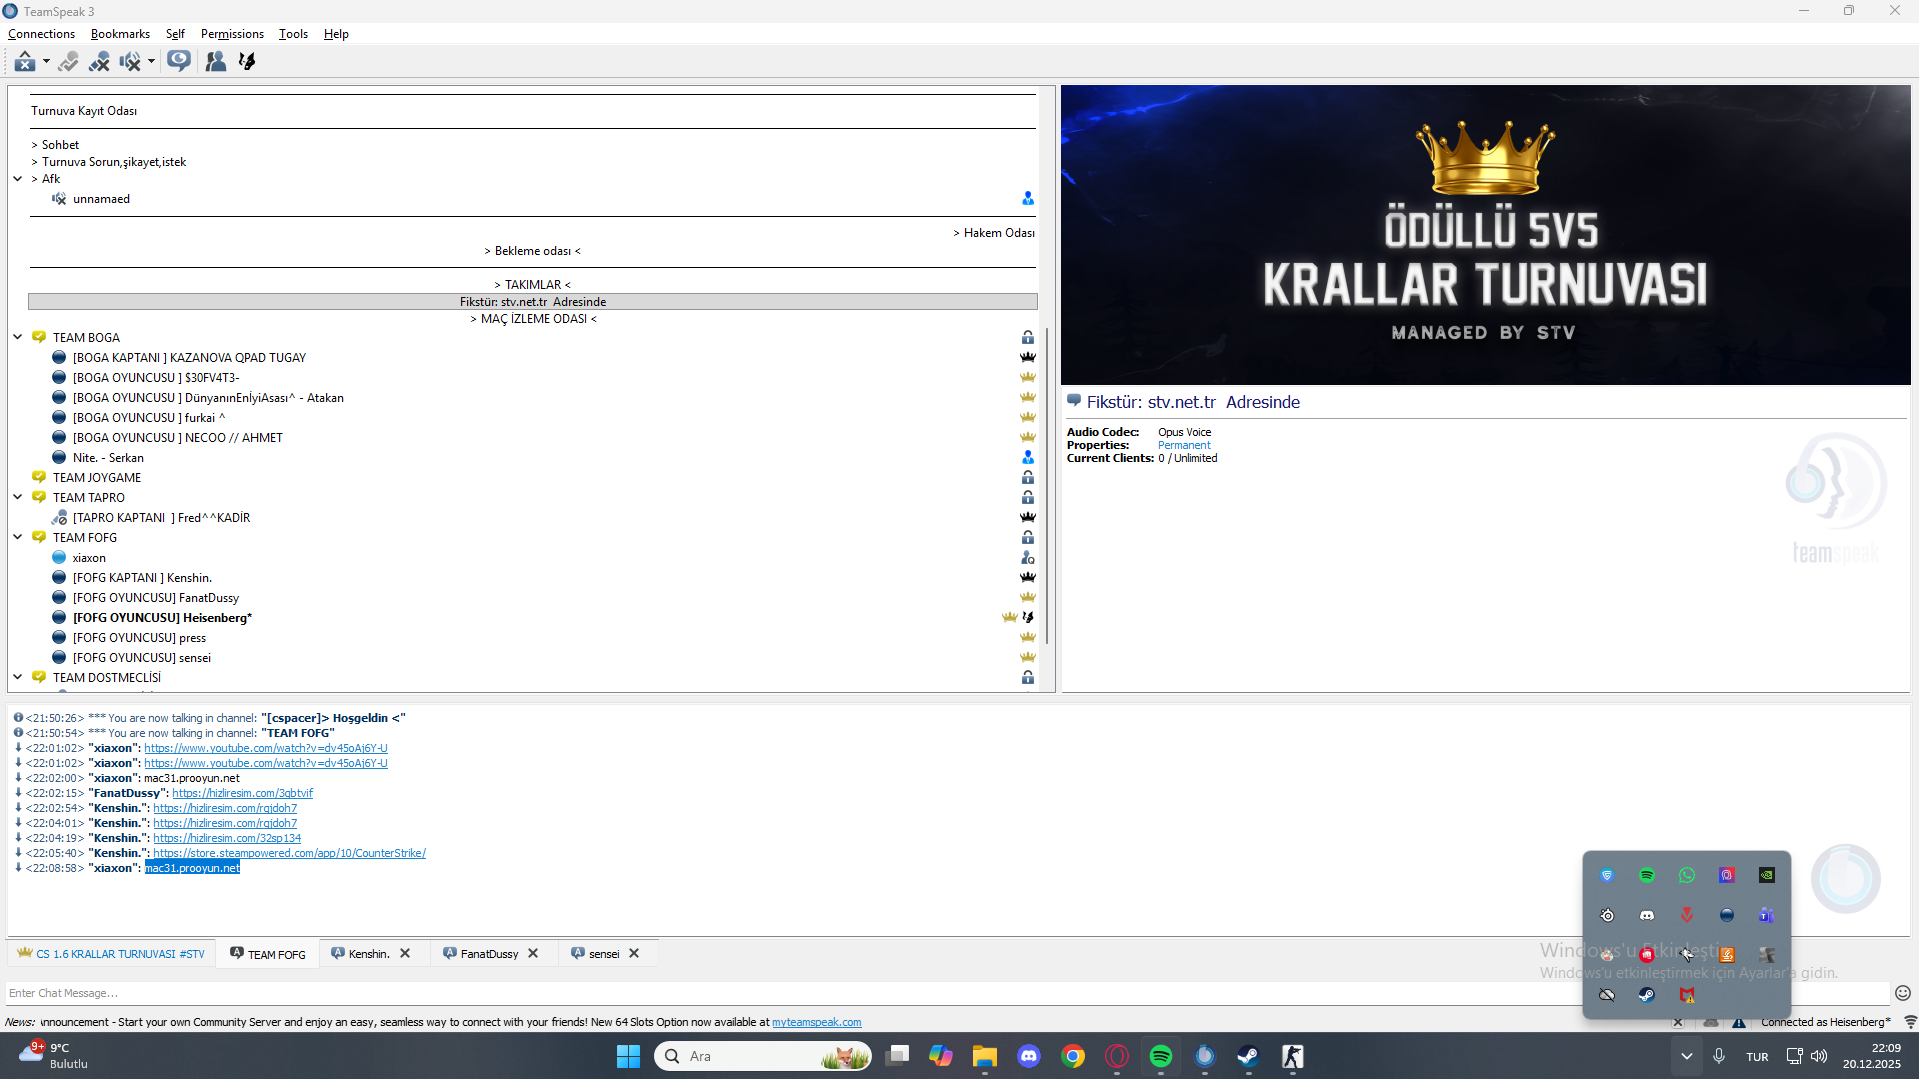Open the Steam store CounterStrike link
This screenshot has width=1919, height=1079.
(x=289, y=854)
